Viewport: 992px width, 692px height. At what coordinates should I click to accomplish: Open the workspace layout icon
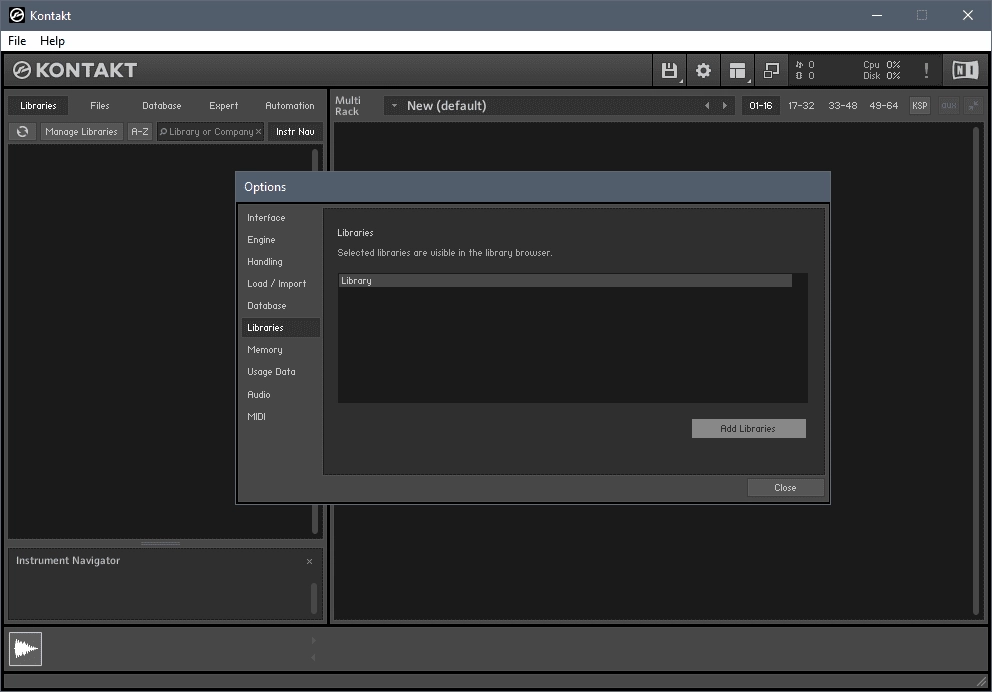[x=737, y=70]
